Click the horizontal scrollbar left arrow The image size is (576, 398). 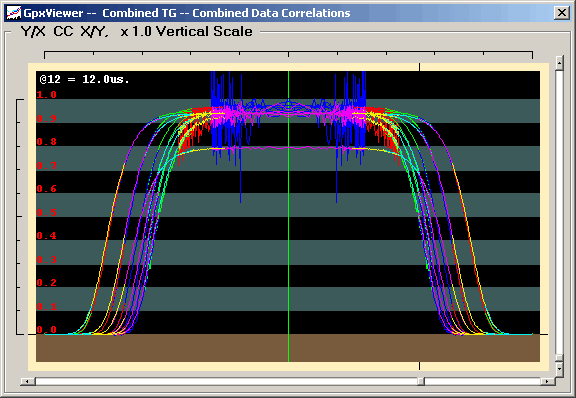pyautogui.click(x=28, y=381)
